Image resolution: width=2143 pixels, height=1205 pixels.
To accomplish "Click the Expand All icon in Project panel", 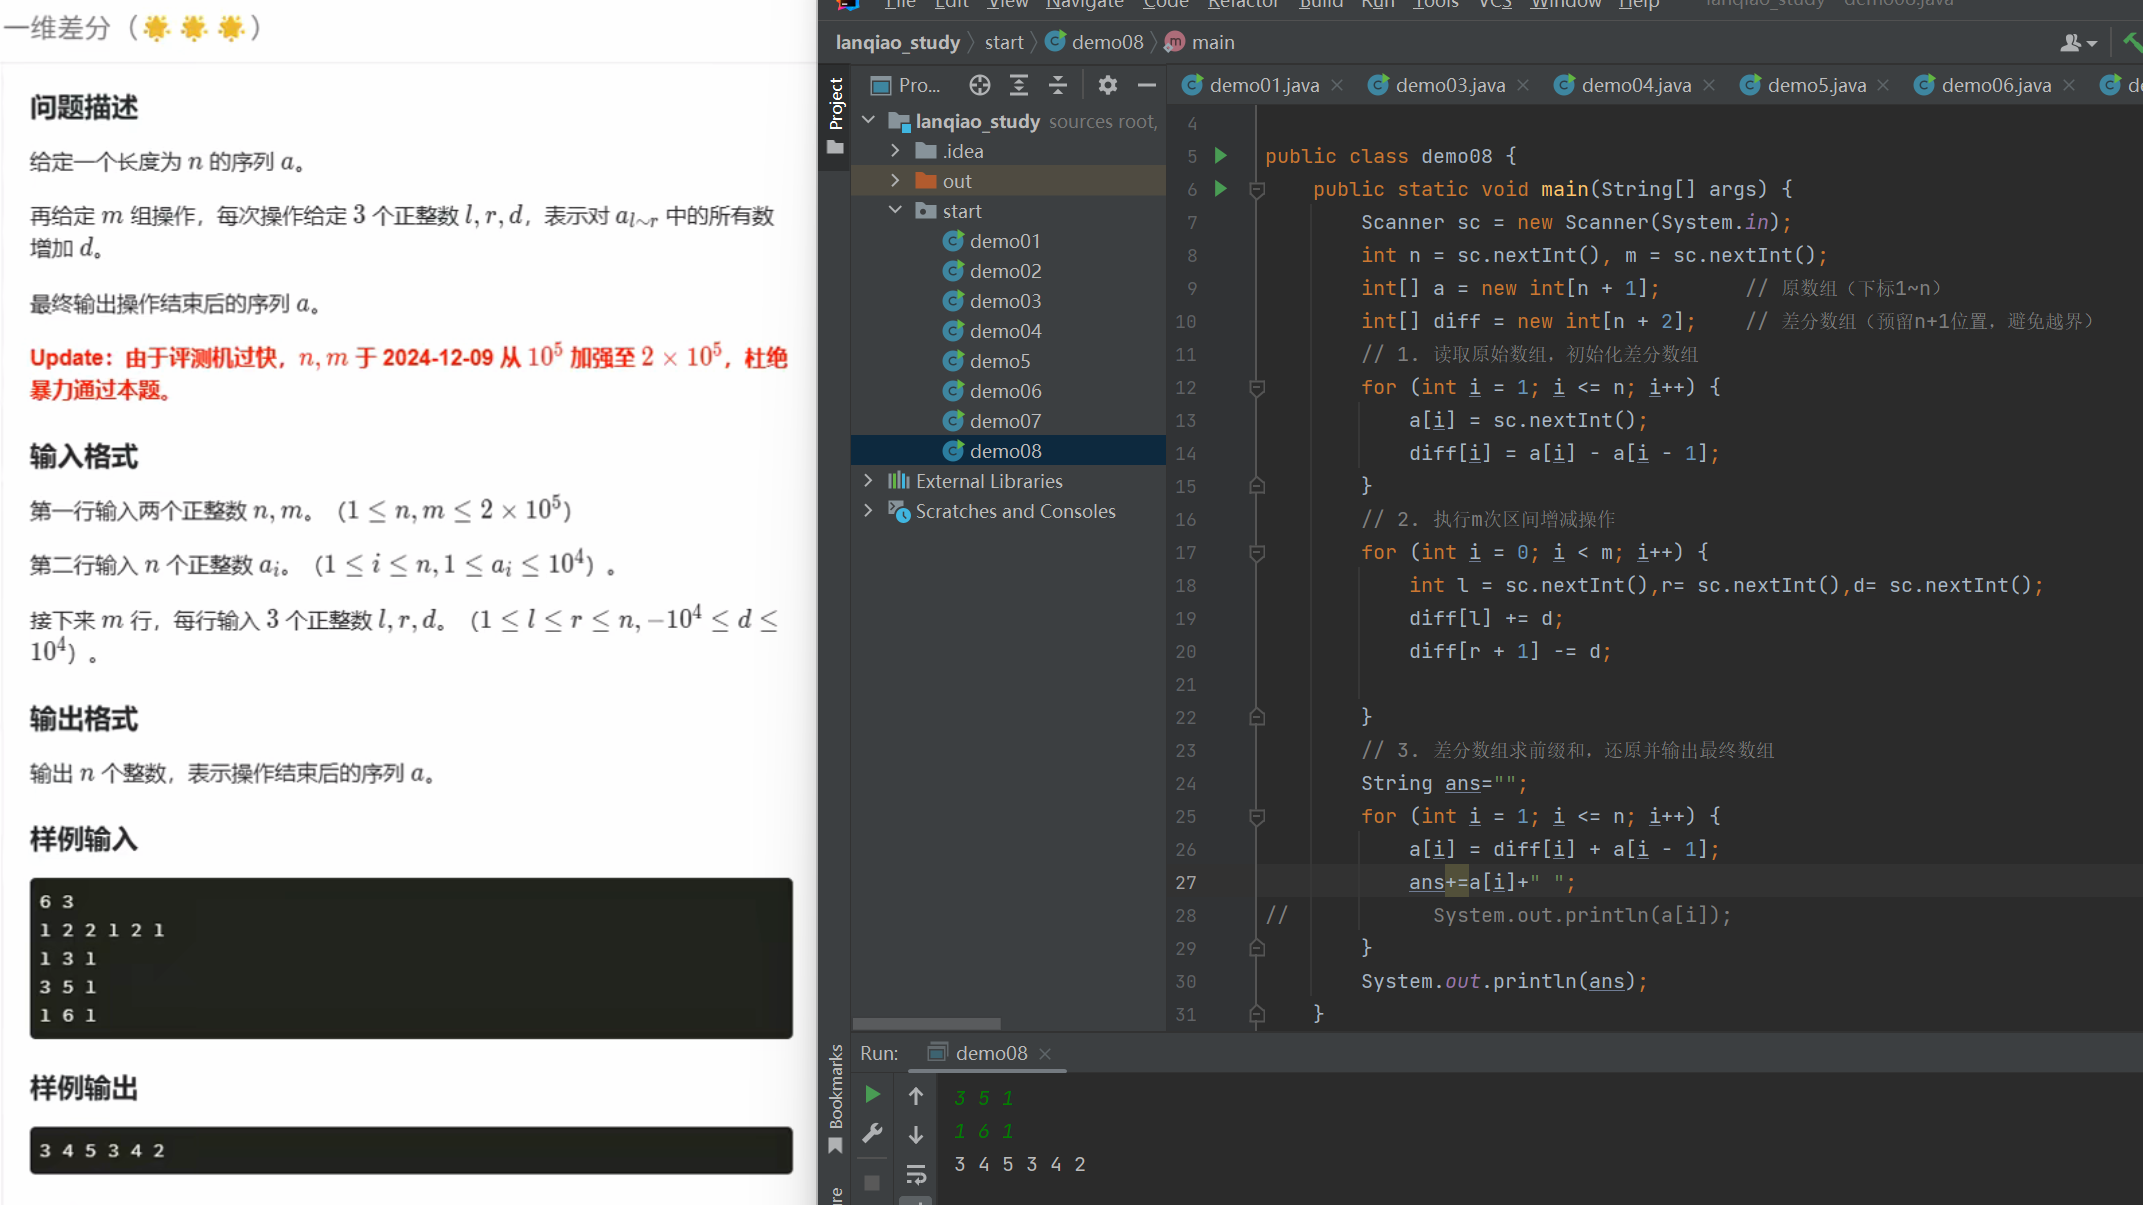I will click(x=1018, y=85).
